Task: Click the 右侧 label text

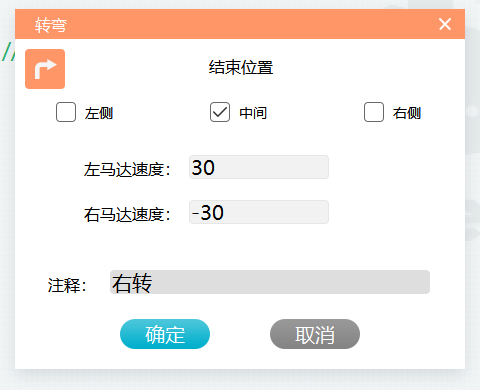Action: pos(407,113)
